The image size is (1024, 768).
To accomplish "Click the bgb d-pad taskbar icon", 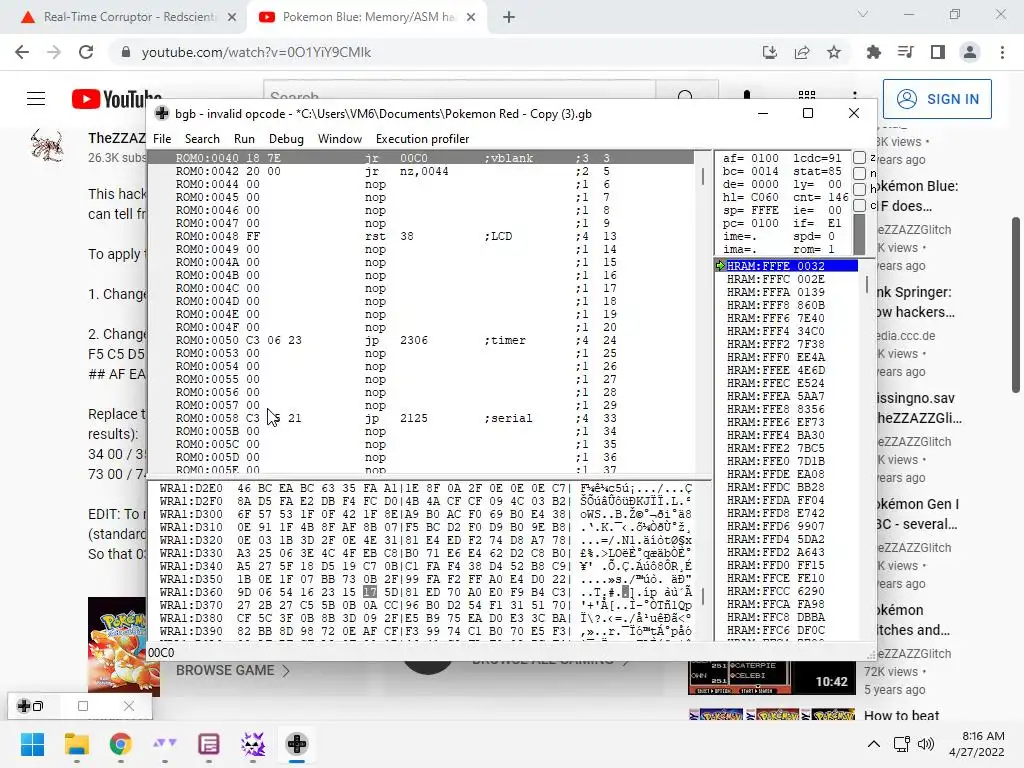I will 296,744.
